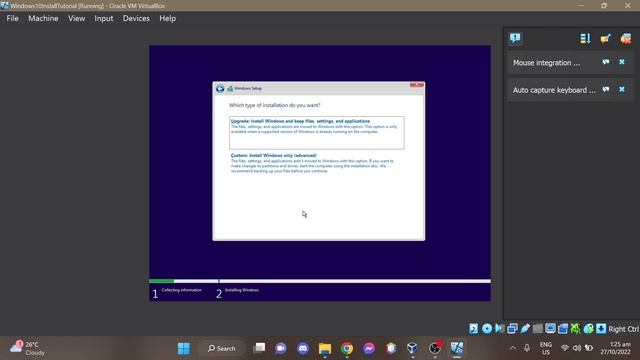Delete all notifications with red X icon
The image size is (640, 360).
click(625, 38)
